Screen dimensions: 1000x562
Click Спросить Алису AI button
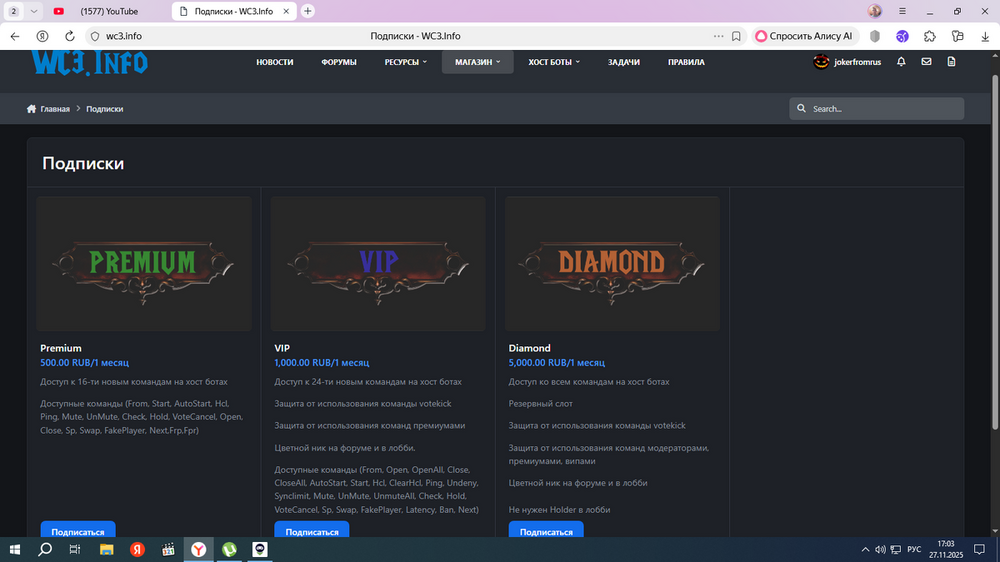click(x=804, y=36)
